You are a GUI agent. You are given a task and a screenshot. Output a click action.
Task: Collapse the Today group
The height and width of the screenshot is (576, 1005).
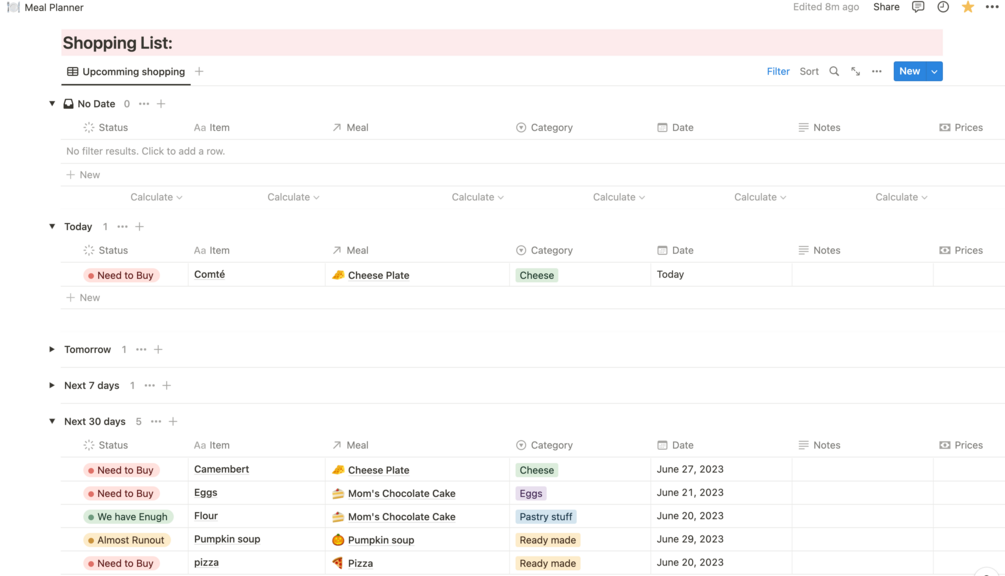tap(52, 226)
